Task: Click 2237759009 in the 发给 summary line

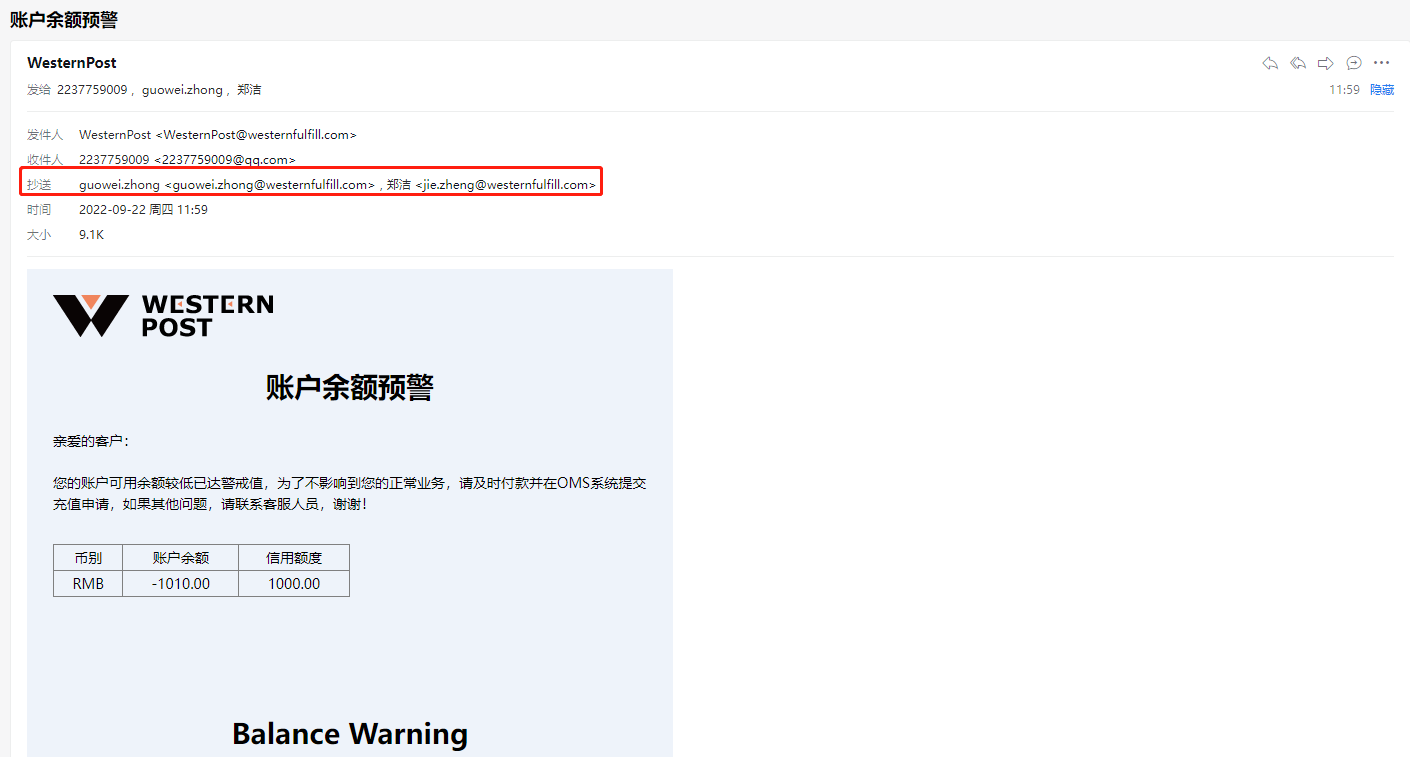Action: (92, 90)
